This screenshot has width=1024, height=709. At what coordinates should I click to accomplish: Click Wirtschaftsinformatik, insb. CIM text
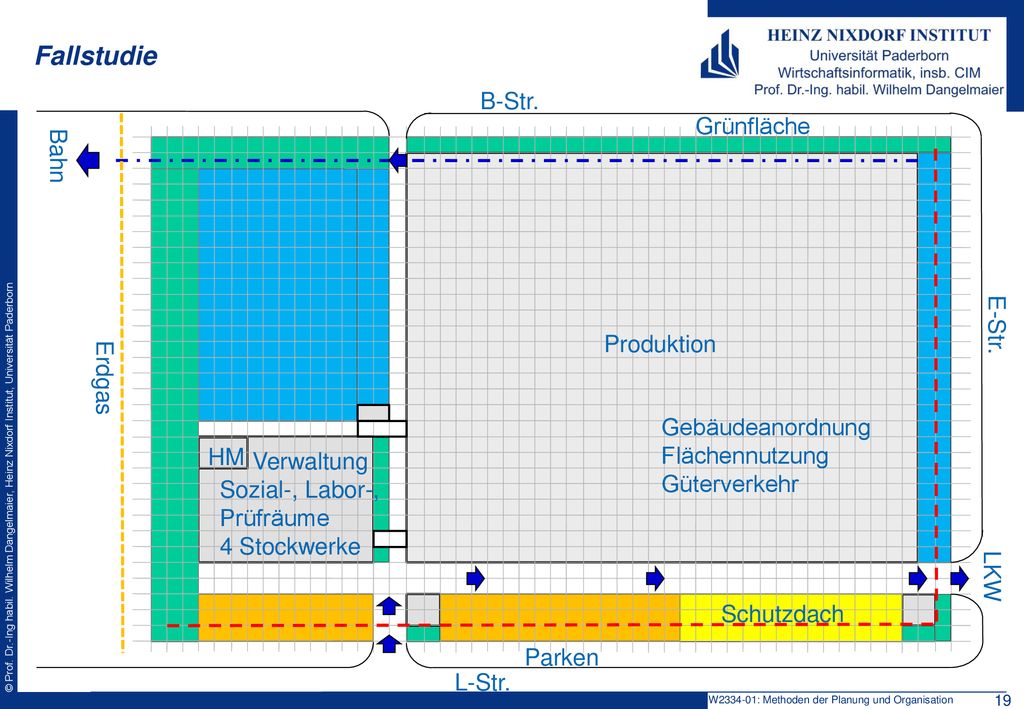click(878, 72)
